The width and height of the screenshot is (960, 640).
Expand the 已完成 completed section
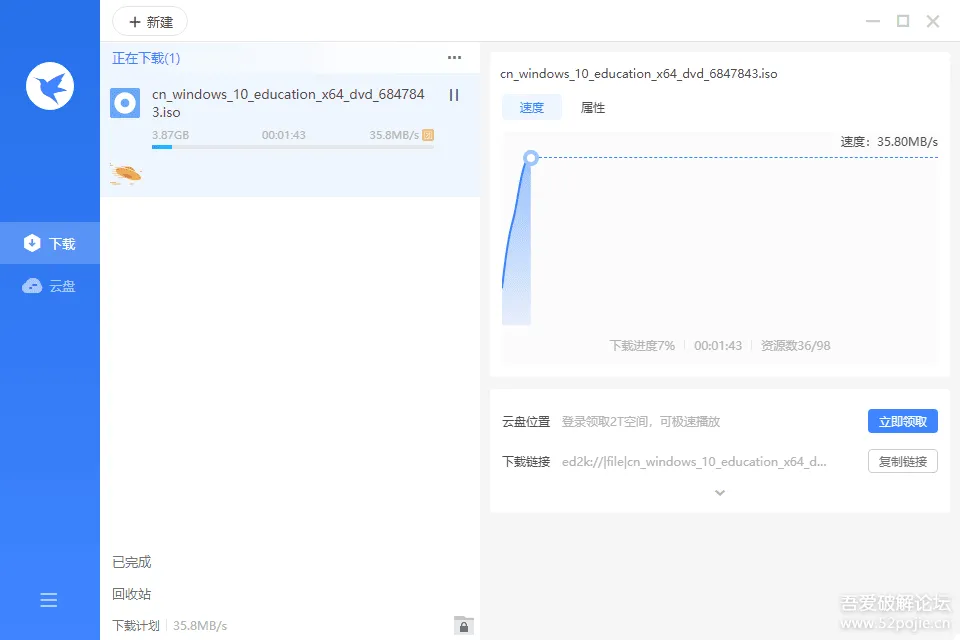[x=132, y=562]
